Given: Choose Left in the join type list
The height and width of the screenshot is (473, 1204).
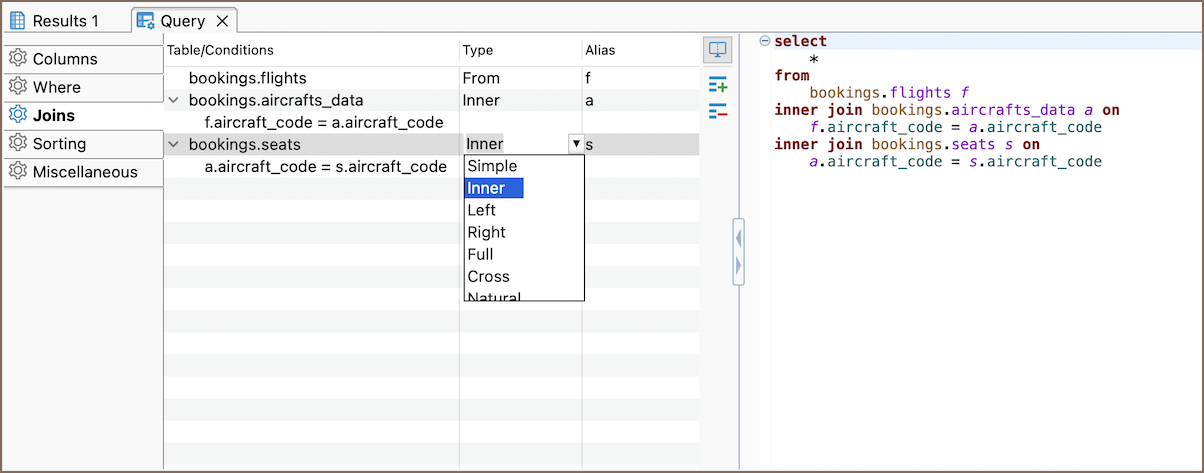Looking at the screenshot, I should coord(481,210).
